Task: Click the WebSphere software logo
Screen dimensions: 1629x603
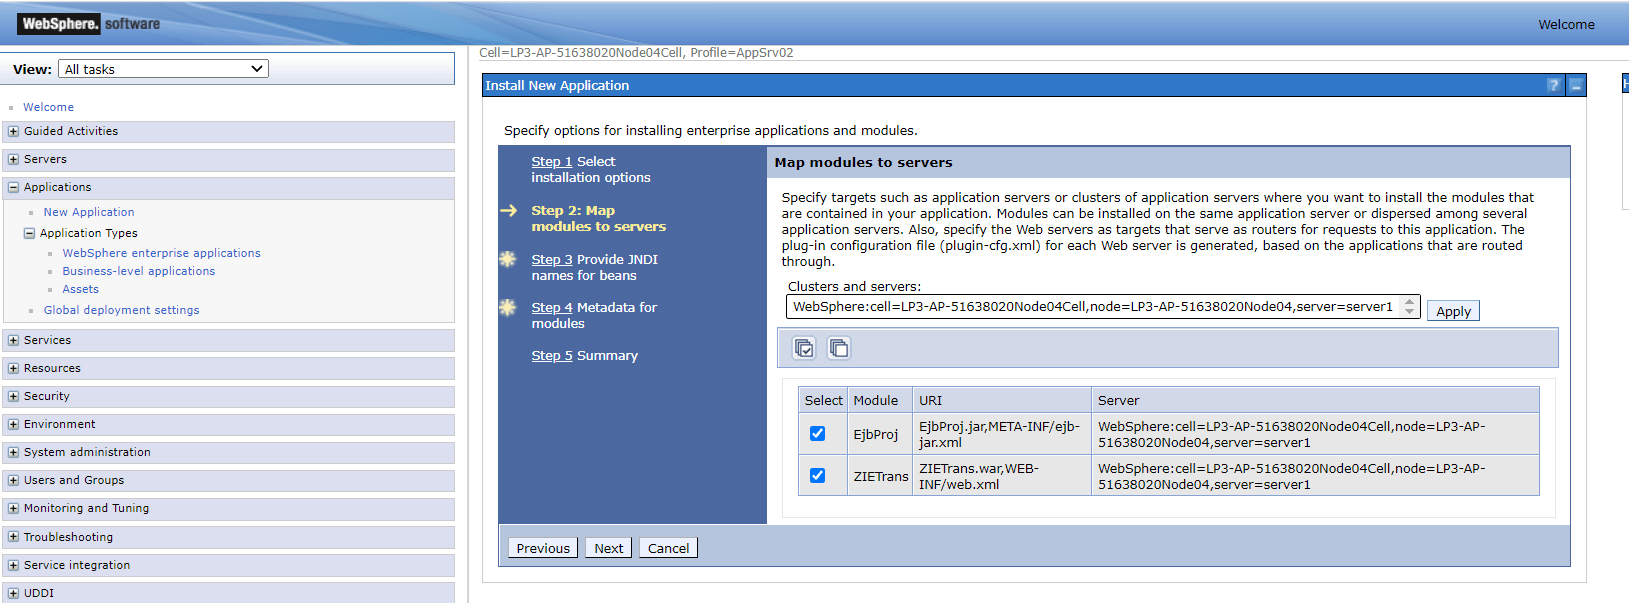Action: click(89, 24)
